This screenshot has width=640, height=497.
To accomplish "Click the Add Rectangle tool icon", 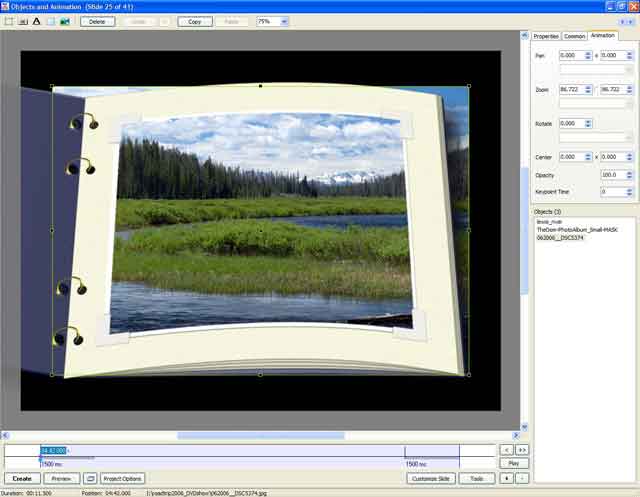I will tap(50, 21).
